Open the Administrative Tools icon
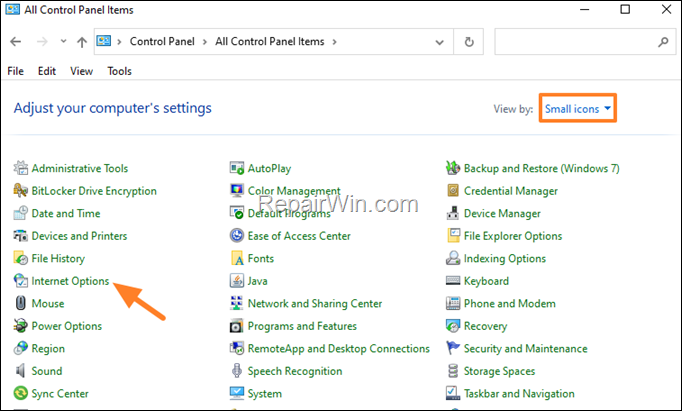Image resolution: width=682 pixels, height=411 pixels. pos(20,168)
